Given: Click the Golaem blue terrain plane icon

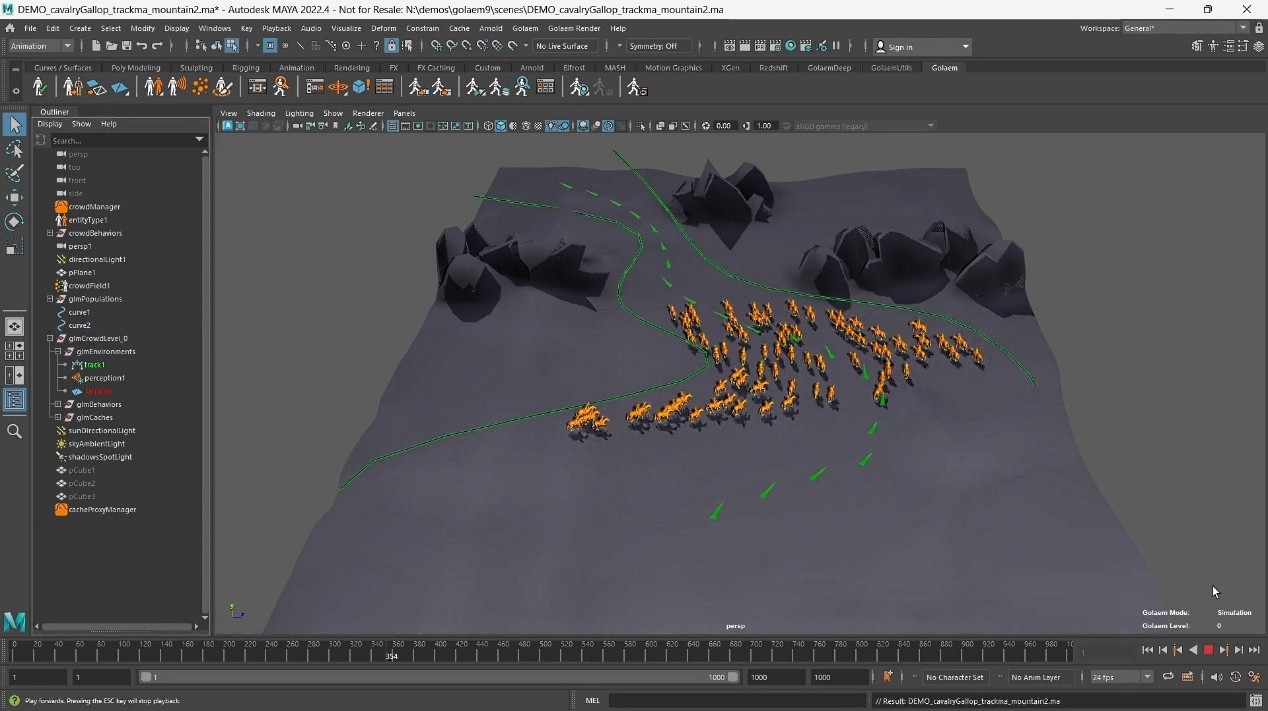Looking at the screenshot, I should click(120, 87).
